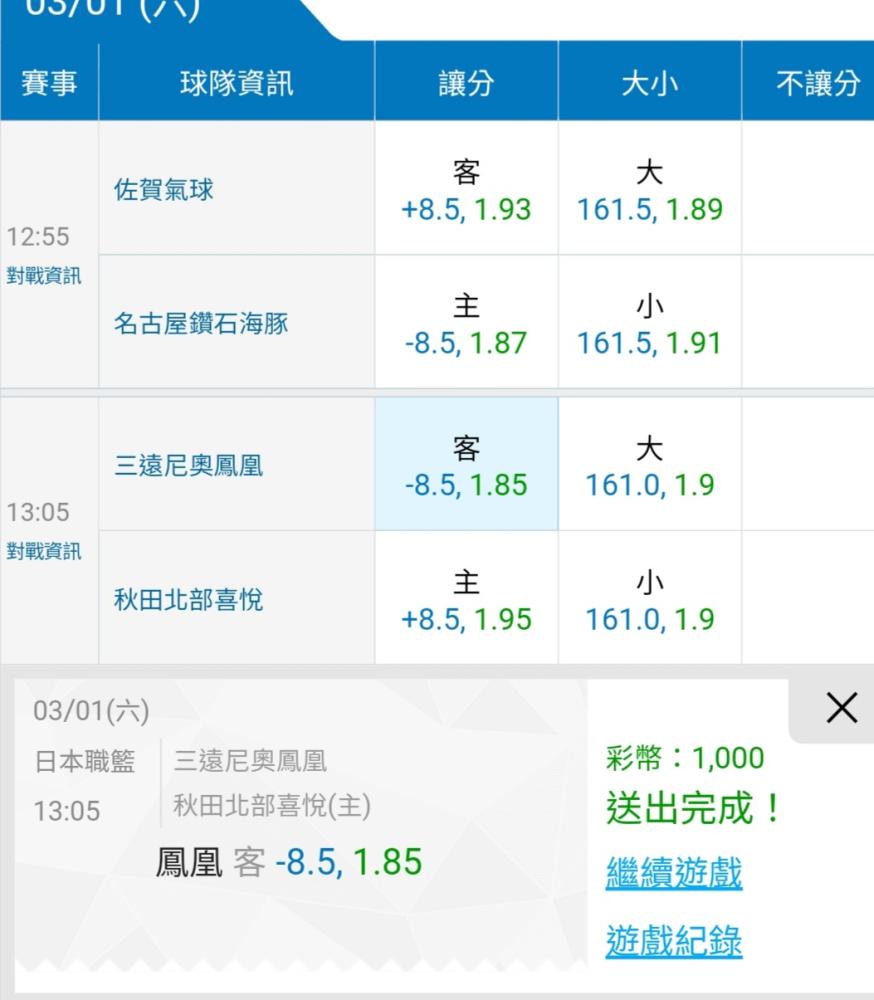The image size is (874, 1000).
Task: Click 不讓分 column header
Action: [816, 83]
